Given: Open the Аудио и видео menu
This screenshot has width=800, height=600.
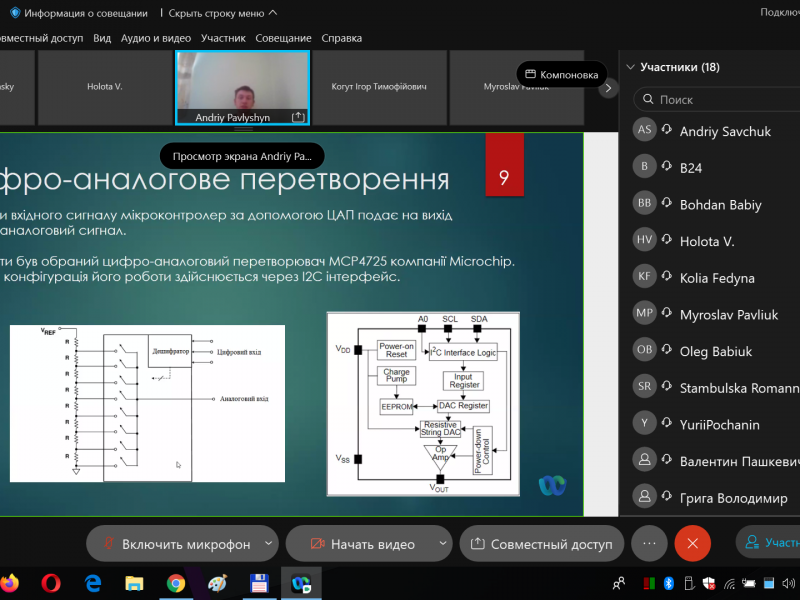Looking at the screenshot, I should (155, 38).
